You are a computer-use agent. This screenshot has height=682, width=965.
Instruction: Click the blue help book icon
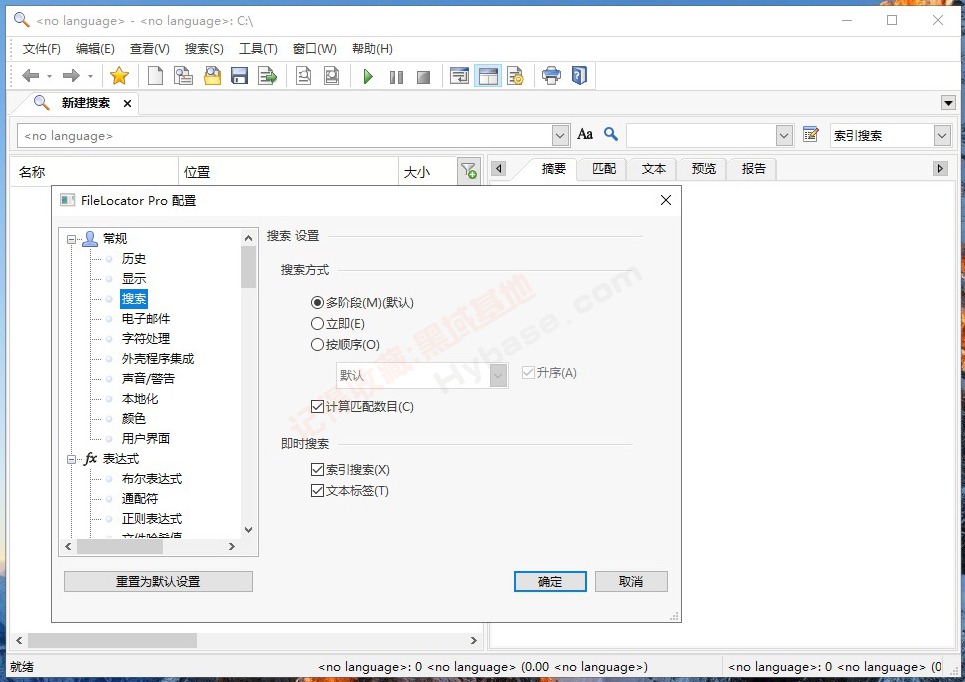(x=580, y=75)
